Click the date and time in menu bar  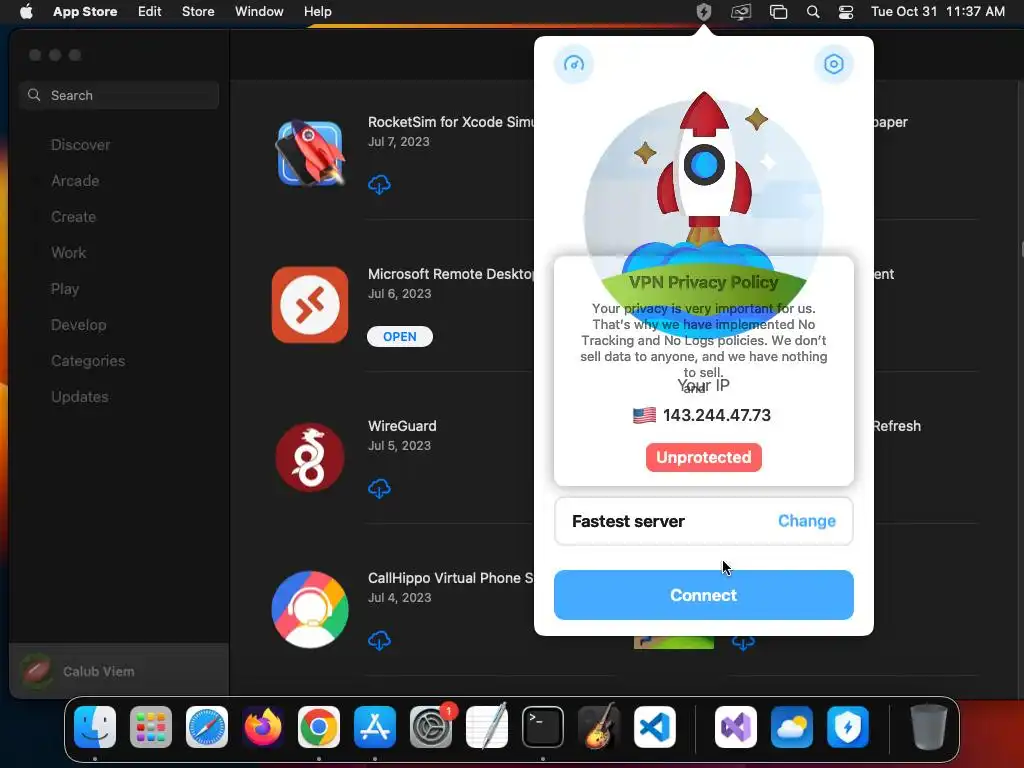pyautogui.click(x=938, y=12)
